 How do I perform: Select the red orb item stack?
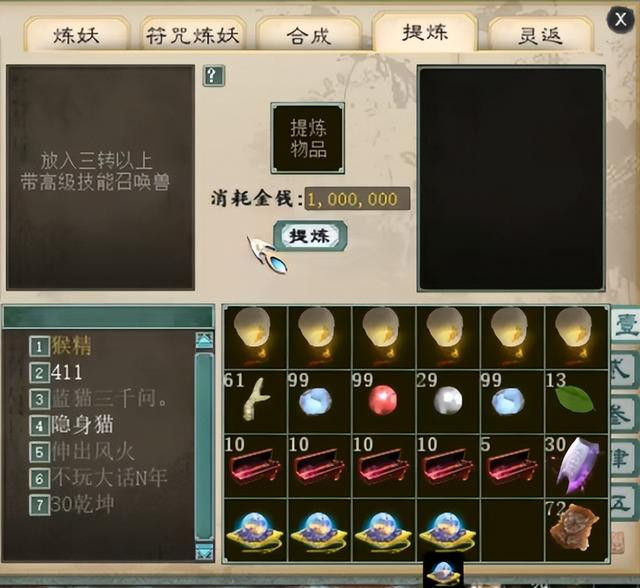pos(384,402)
